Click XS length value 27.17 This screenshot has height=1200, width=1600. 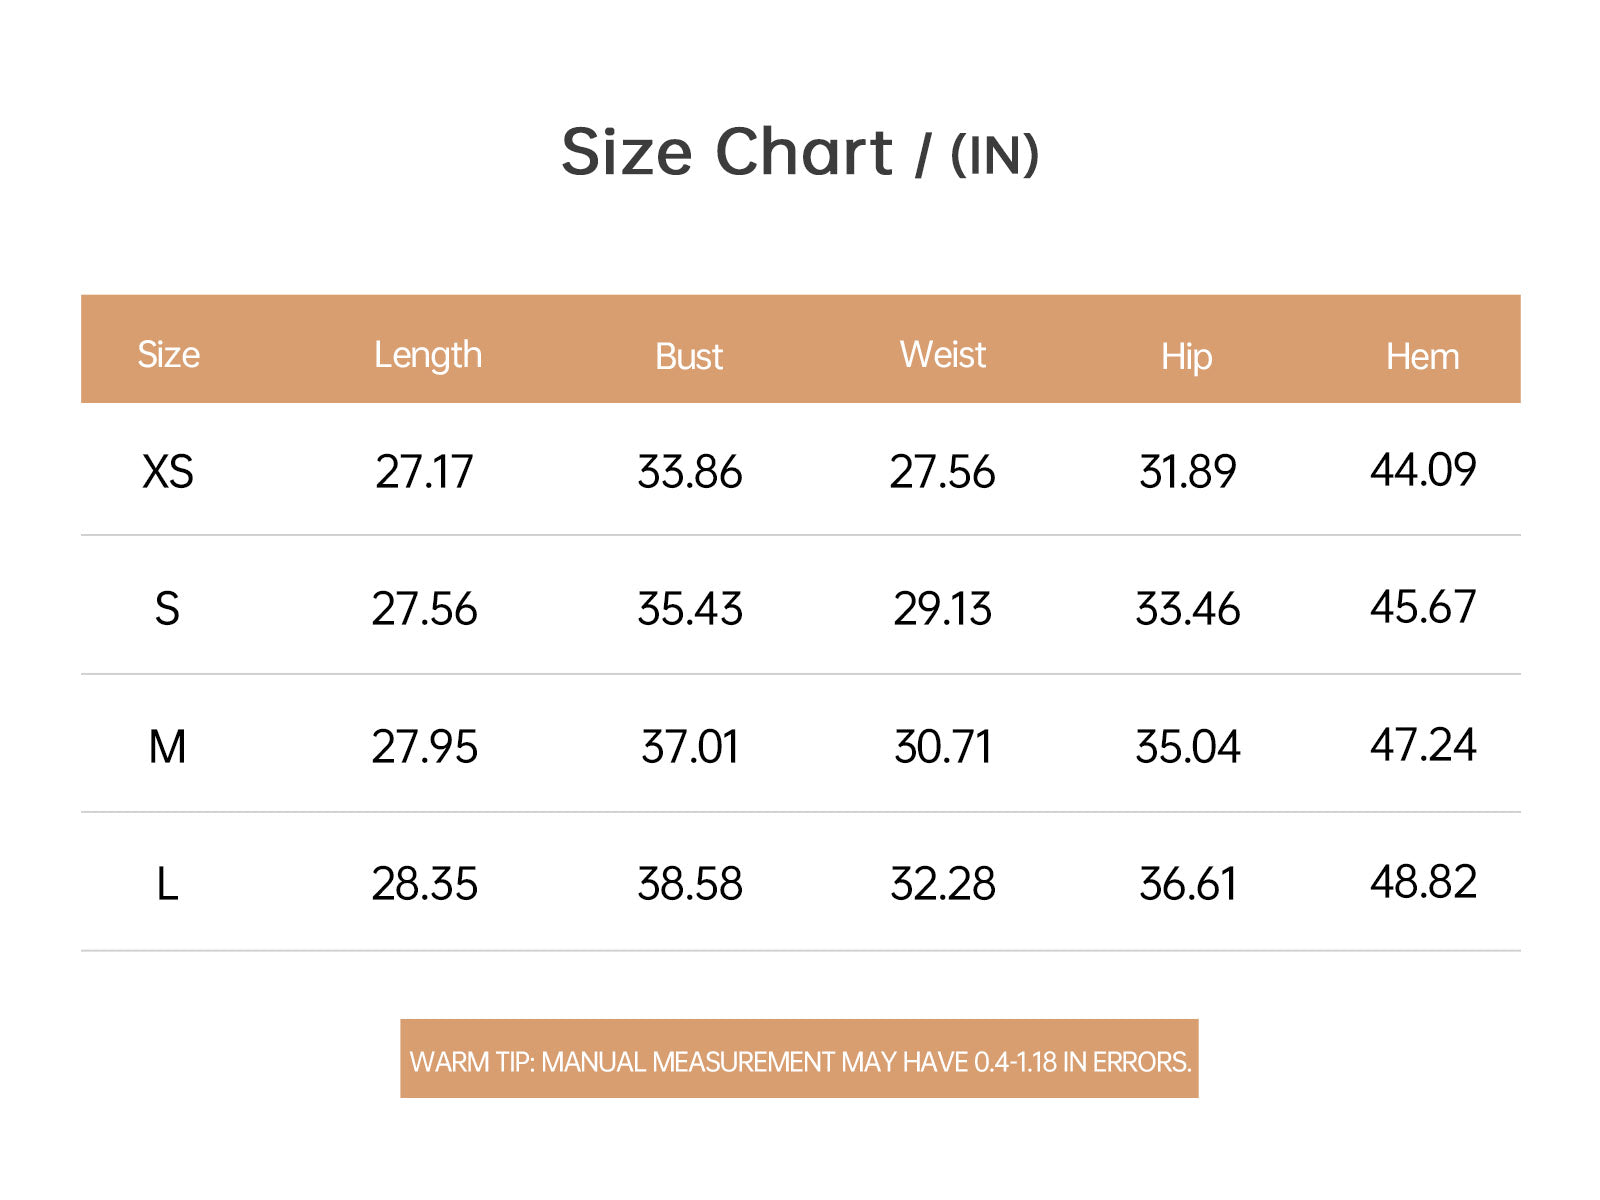pos(424,472)
